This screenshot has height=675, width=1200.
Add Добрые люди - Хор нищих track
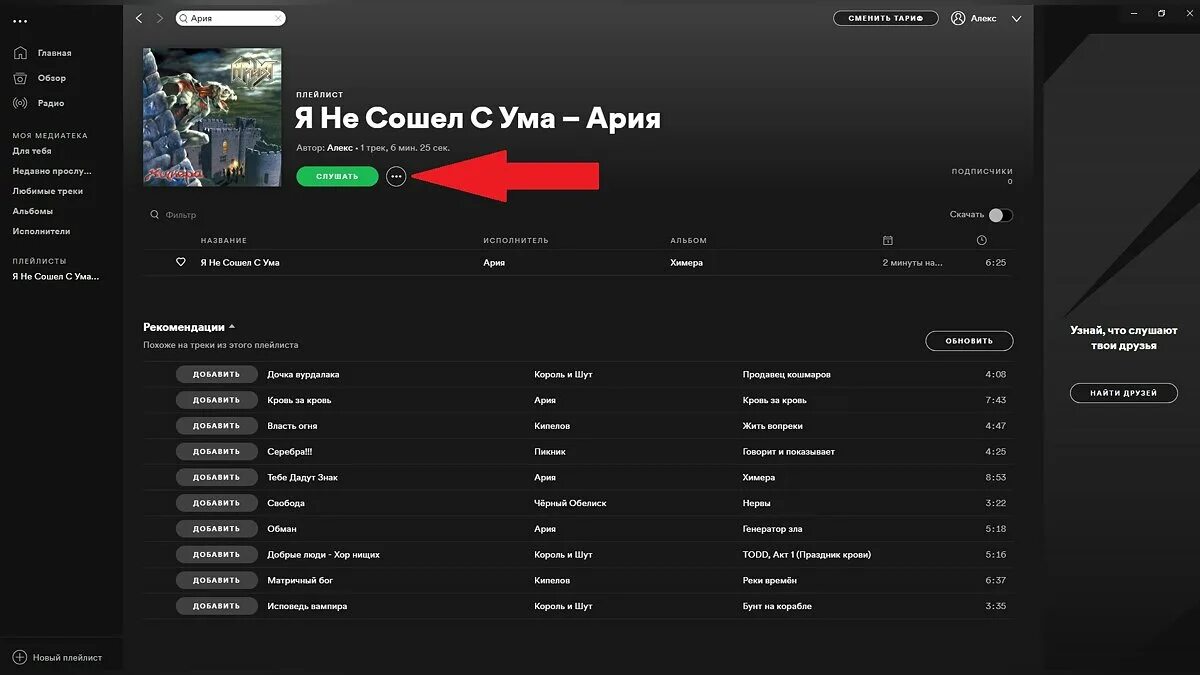[x=217, y=554]
